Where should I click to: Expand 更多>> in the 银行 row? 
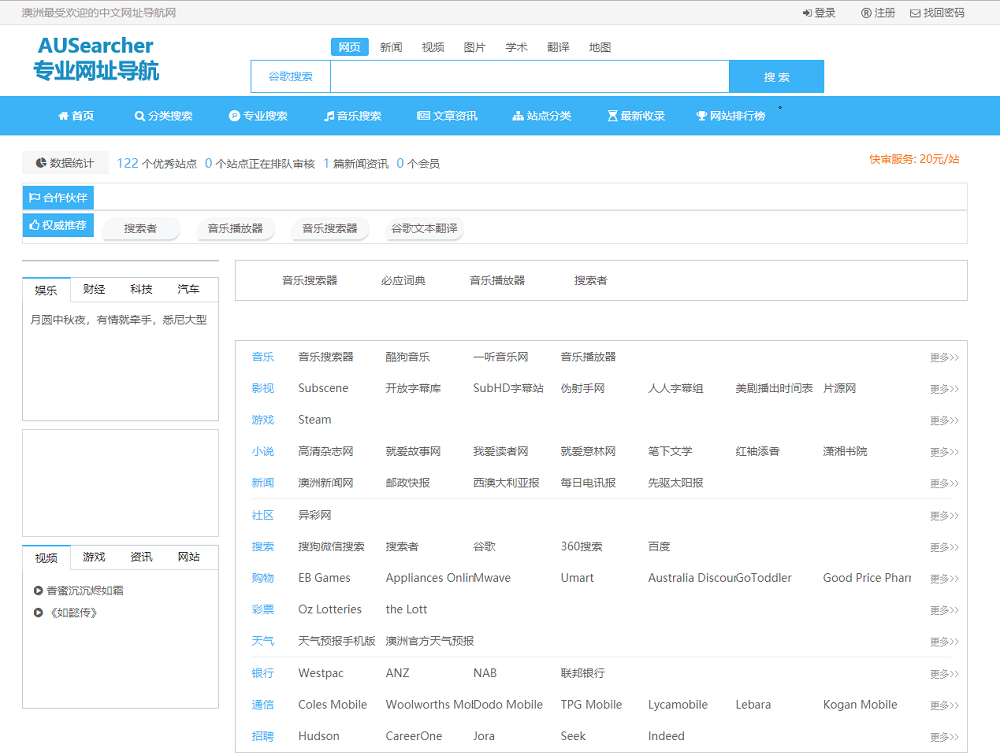click(x=944, y=674)
